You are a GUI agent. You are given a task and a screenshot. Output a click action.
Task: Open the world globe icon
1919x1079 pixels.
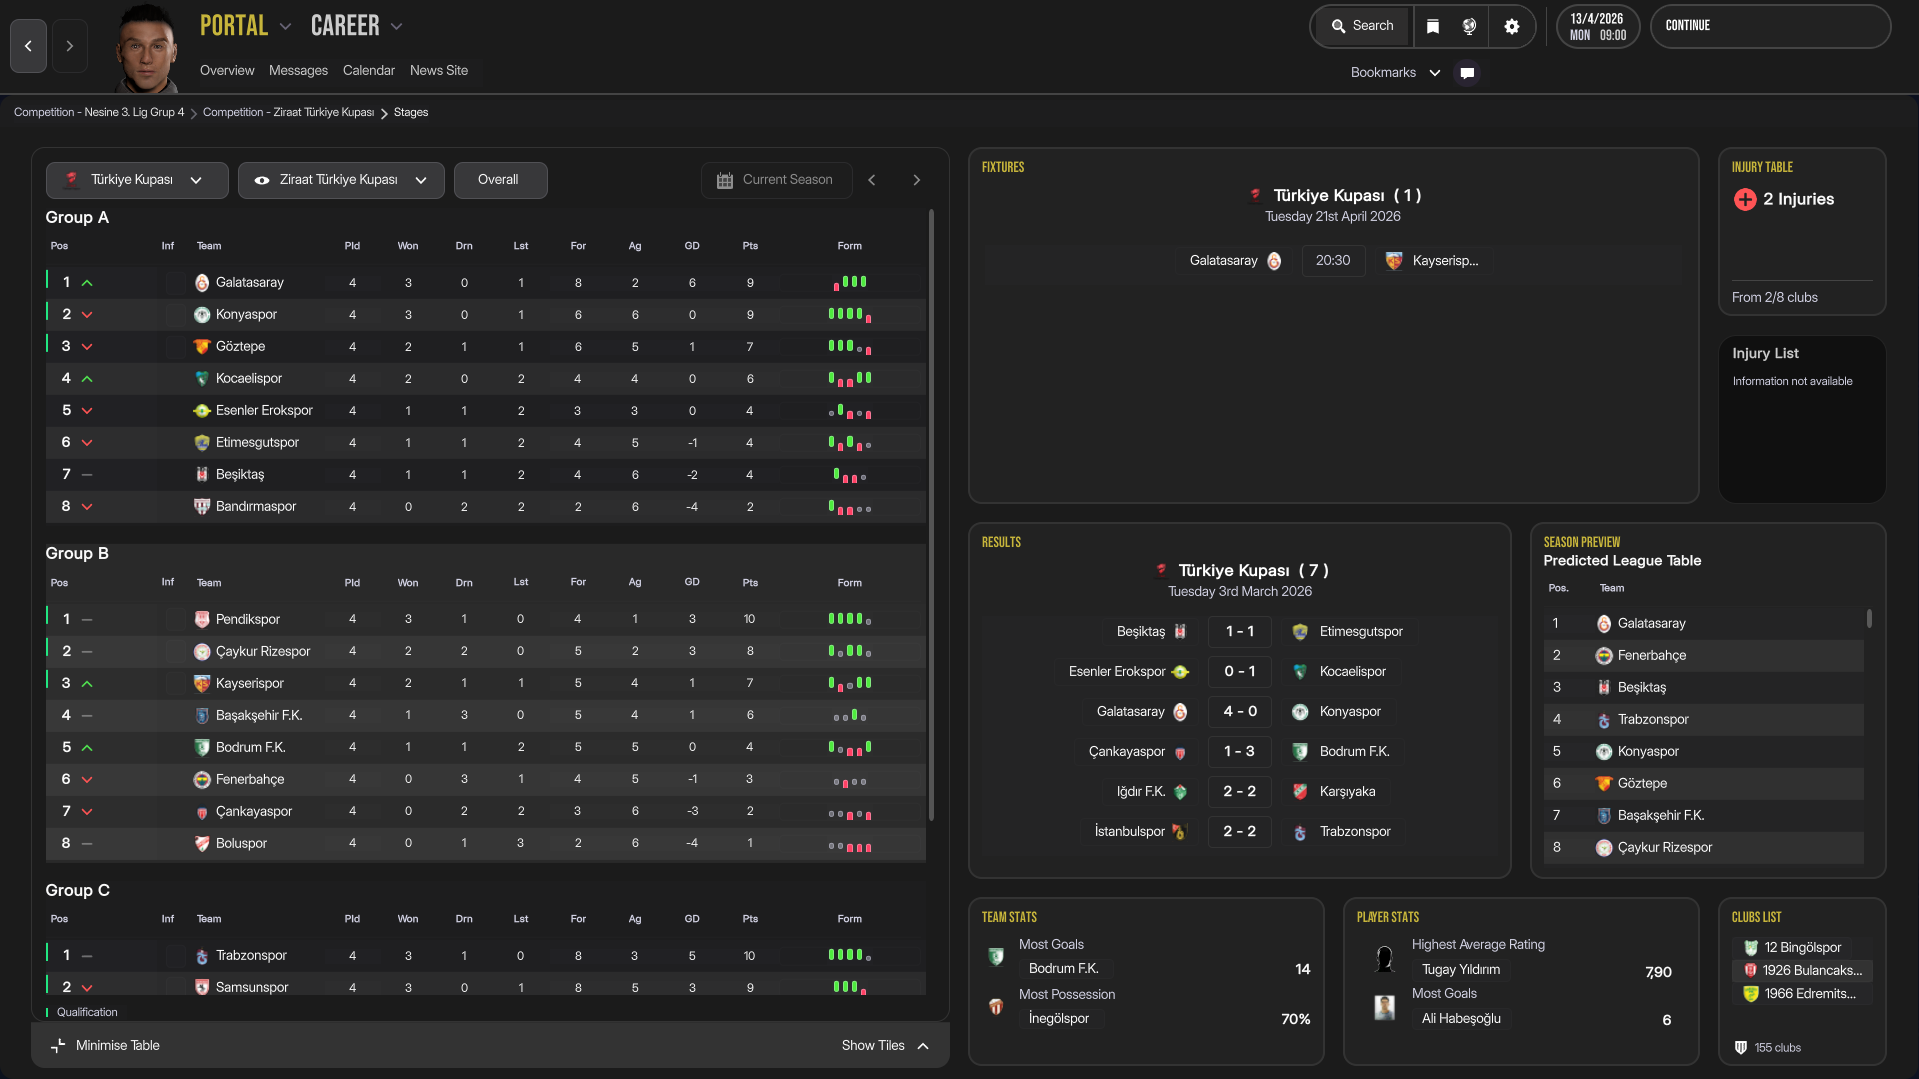coord(1469,27)
